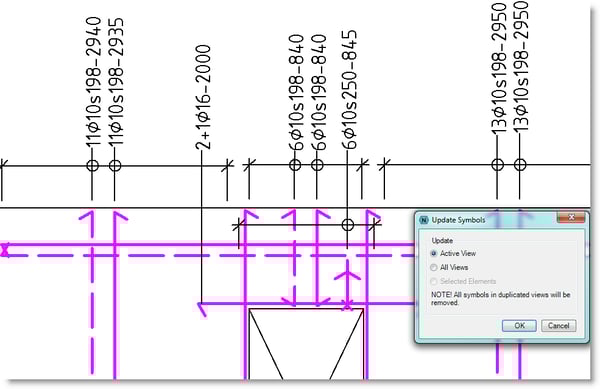
Task: Close the Update Symbols dialog
Action: [571, 217]
